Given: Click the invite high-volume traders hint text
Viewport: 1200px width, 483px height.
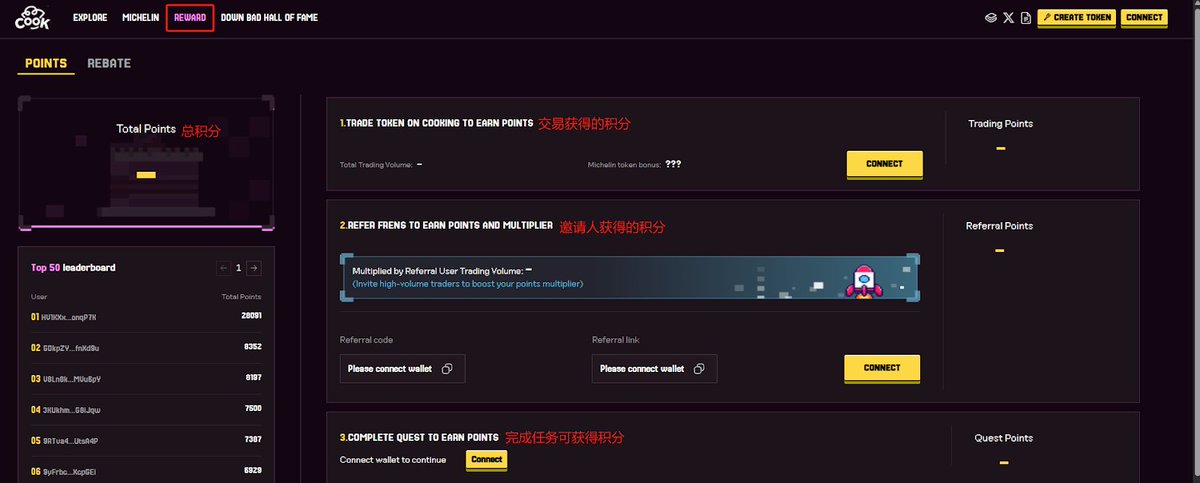Looking at the screenshot, I should [x=467, y=284].
